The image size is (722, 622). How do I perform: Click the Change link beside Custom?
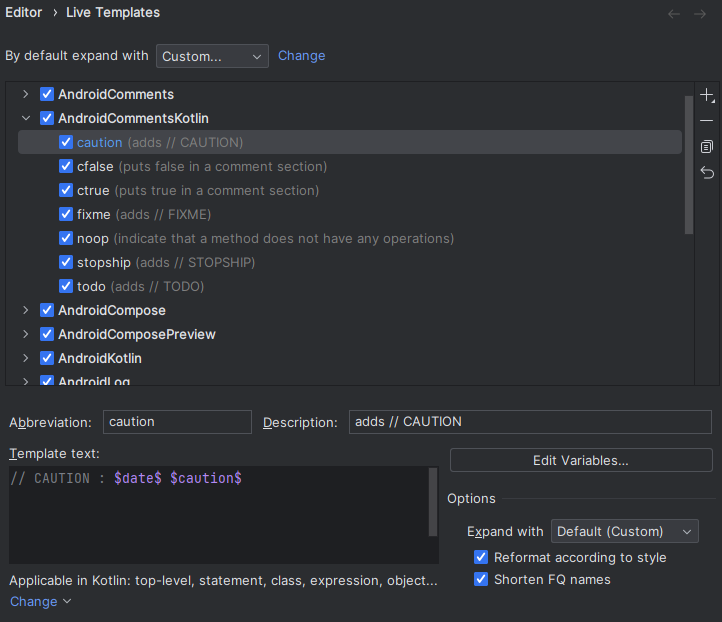301,56
